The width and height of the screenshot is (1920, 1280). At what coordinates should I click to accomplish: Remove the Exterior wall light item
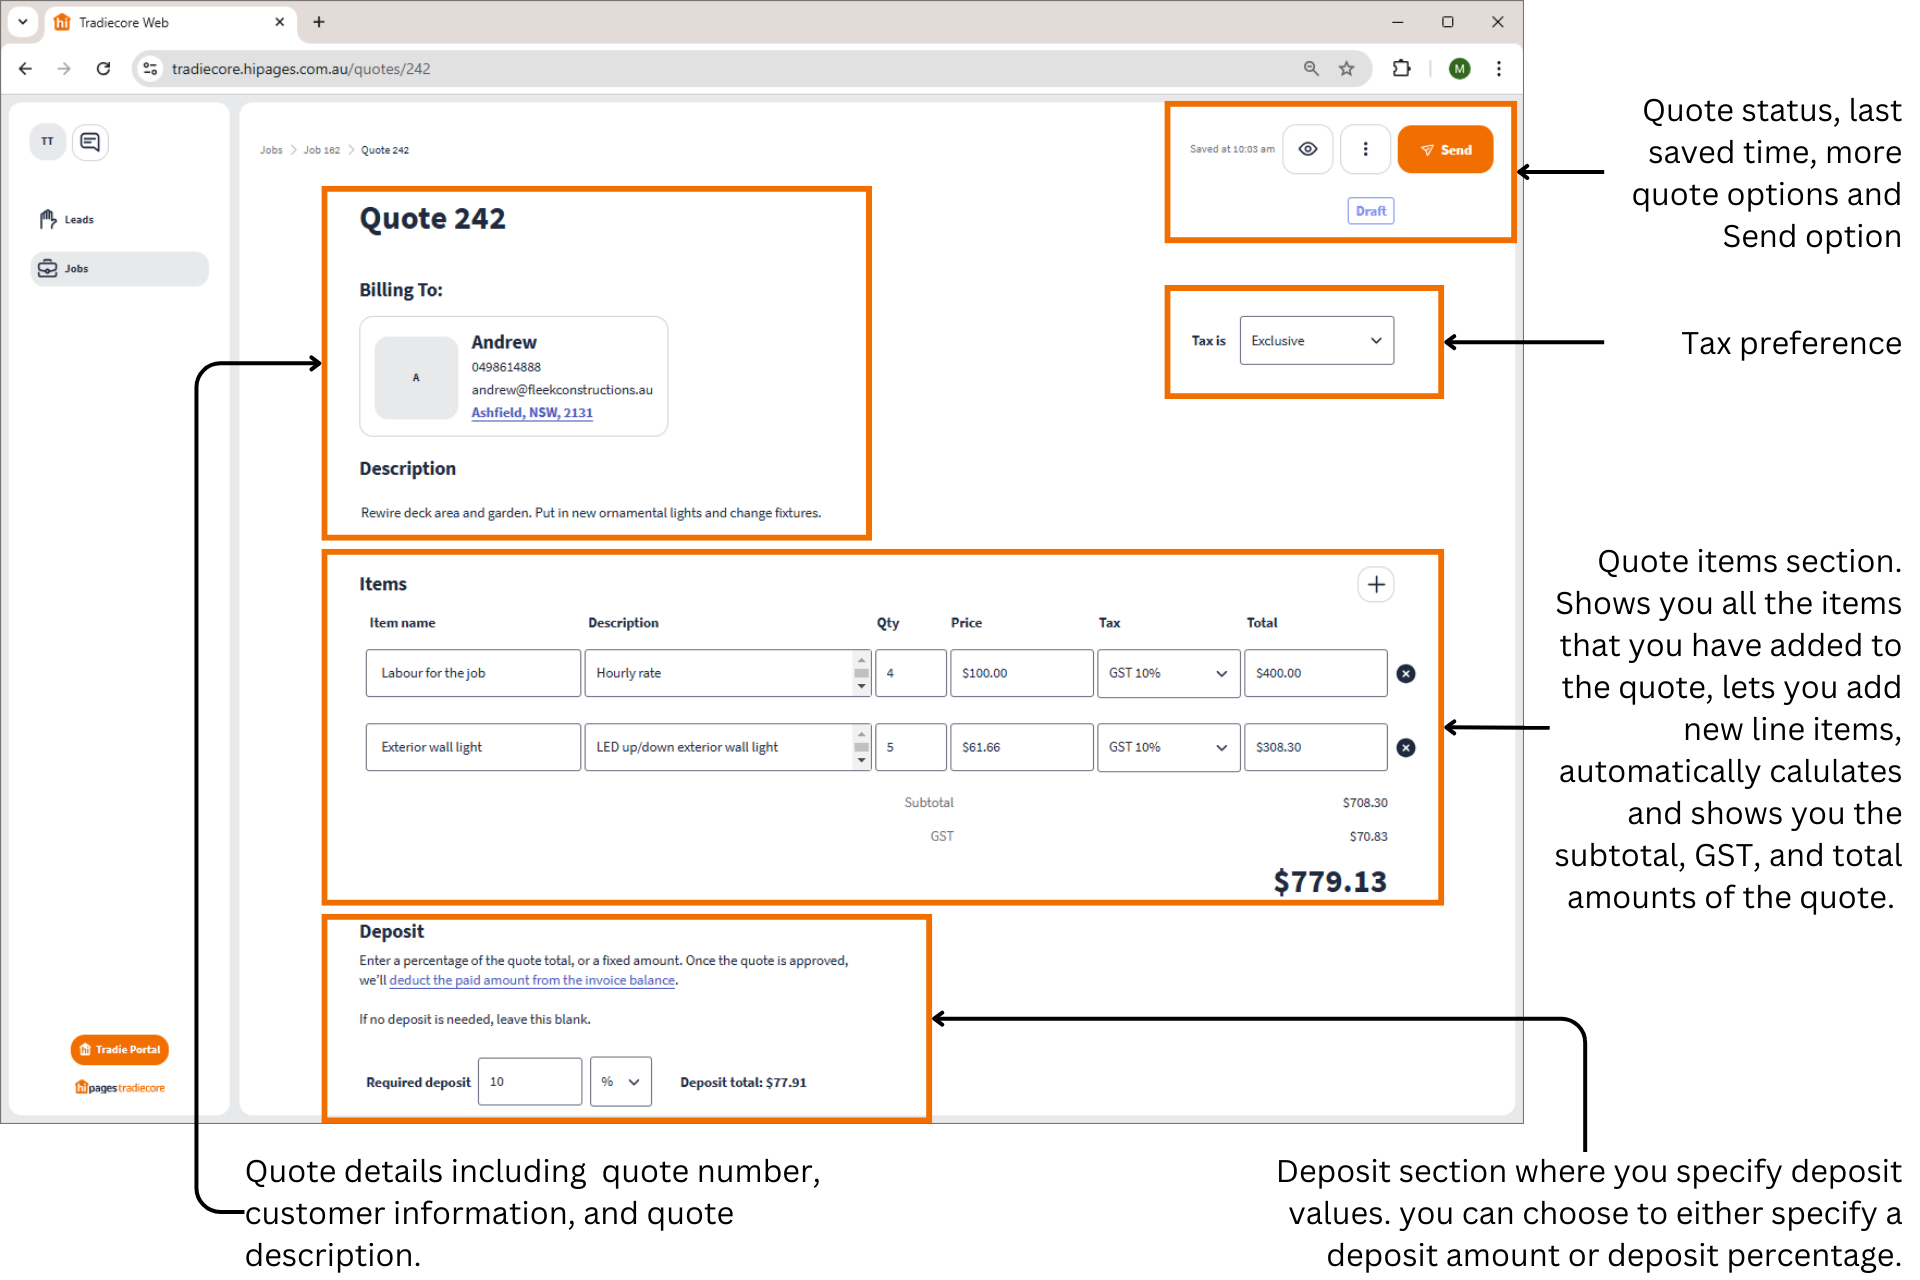(1405, 748)
